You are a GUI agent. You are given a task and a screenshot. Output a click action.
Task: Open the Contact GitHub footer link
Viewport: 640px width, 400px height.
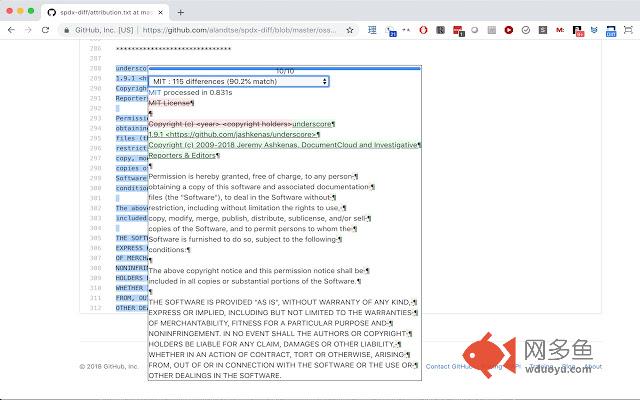pos(449,366)
